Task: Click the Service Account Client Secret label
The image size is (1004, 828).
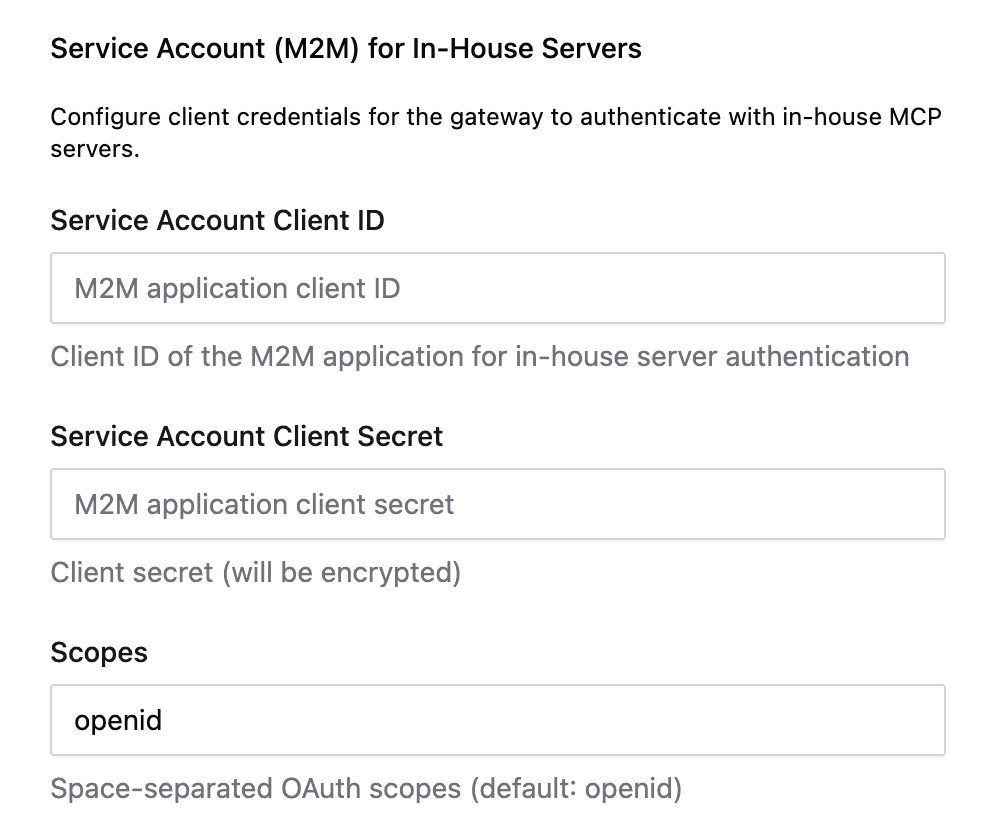Action: coord(246,436)
